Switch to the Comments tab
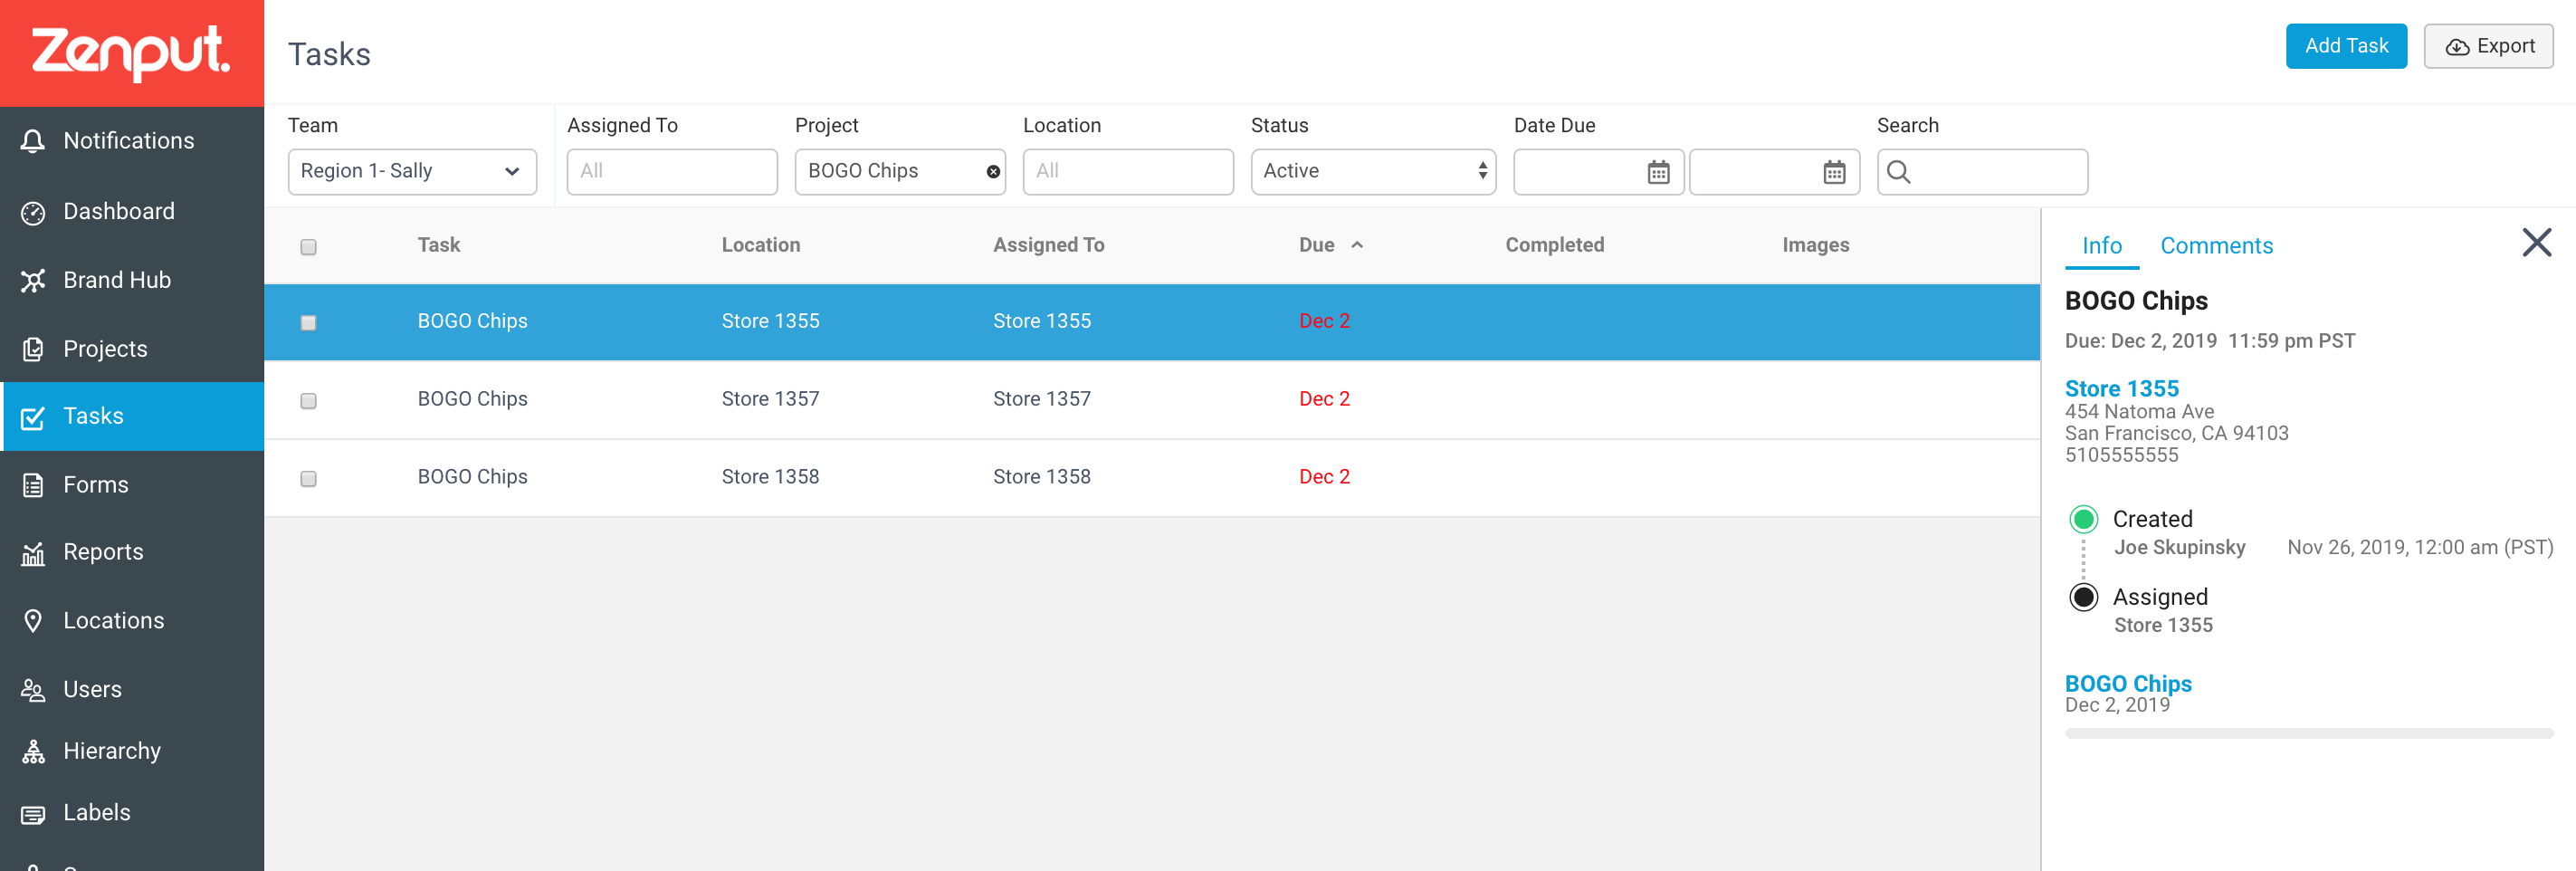2576x871 pixels. pyautogui.click(x=2216, y=246)
